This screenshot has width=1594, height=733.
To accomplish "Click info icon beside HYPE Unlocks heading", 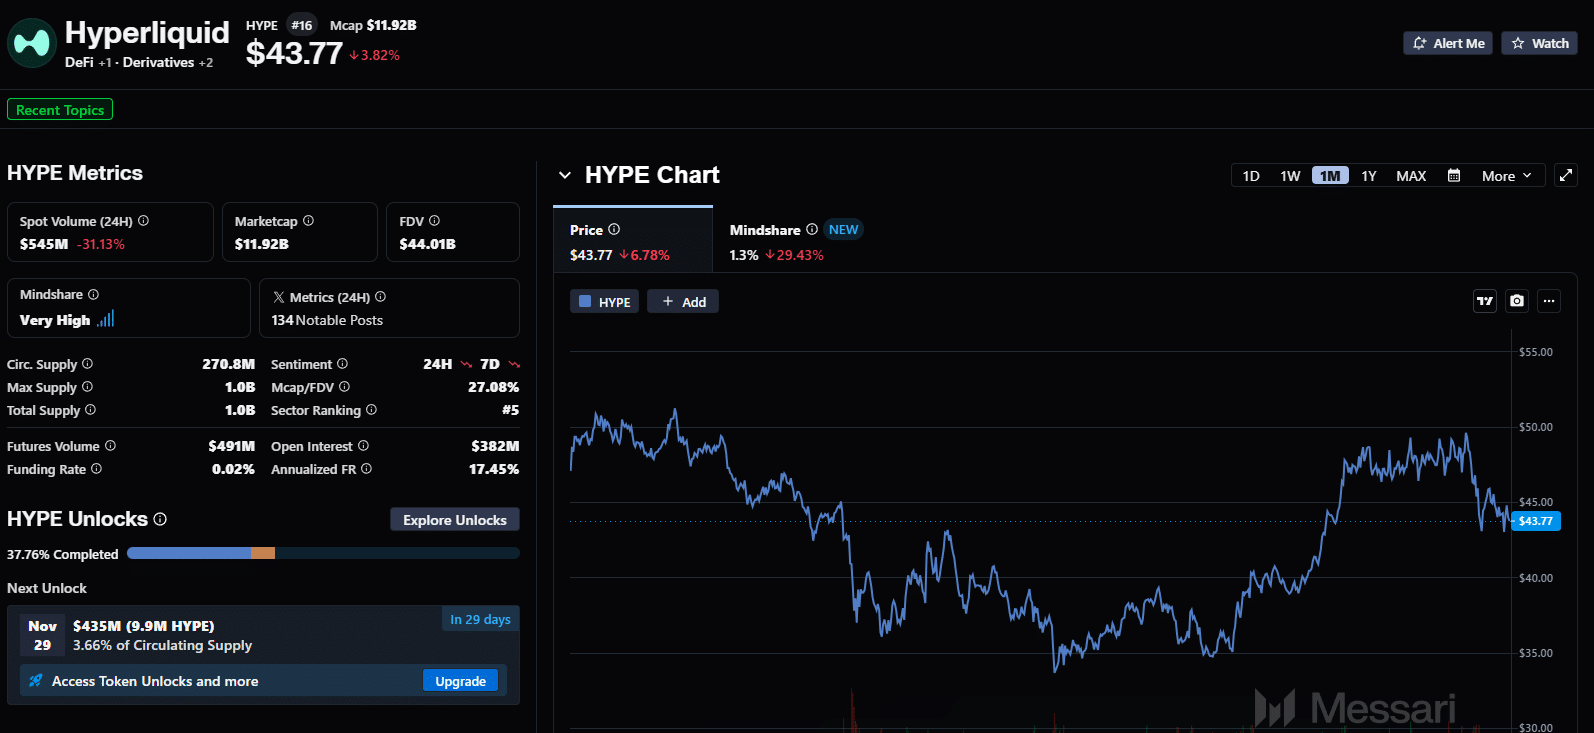I will tap(160, 519).
